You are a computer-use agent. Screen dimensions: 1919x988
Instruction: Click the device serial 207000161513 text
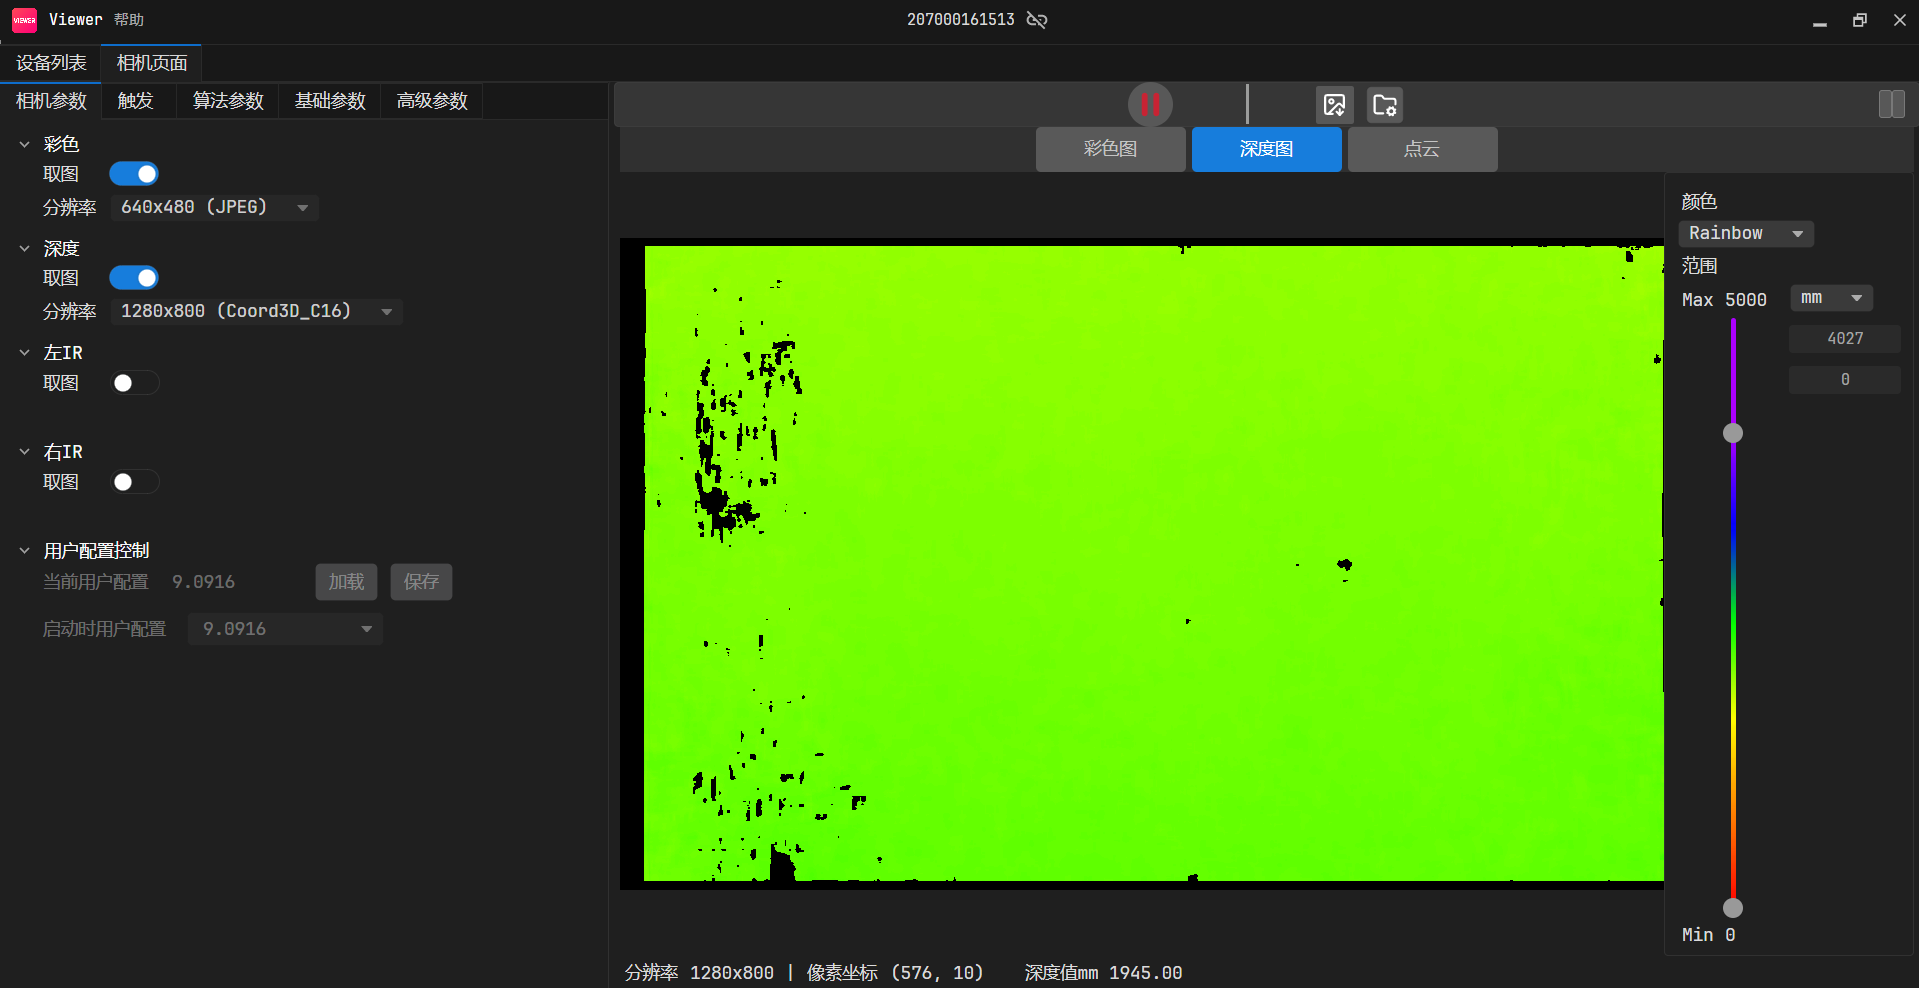(x=960, y=20)
